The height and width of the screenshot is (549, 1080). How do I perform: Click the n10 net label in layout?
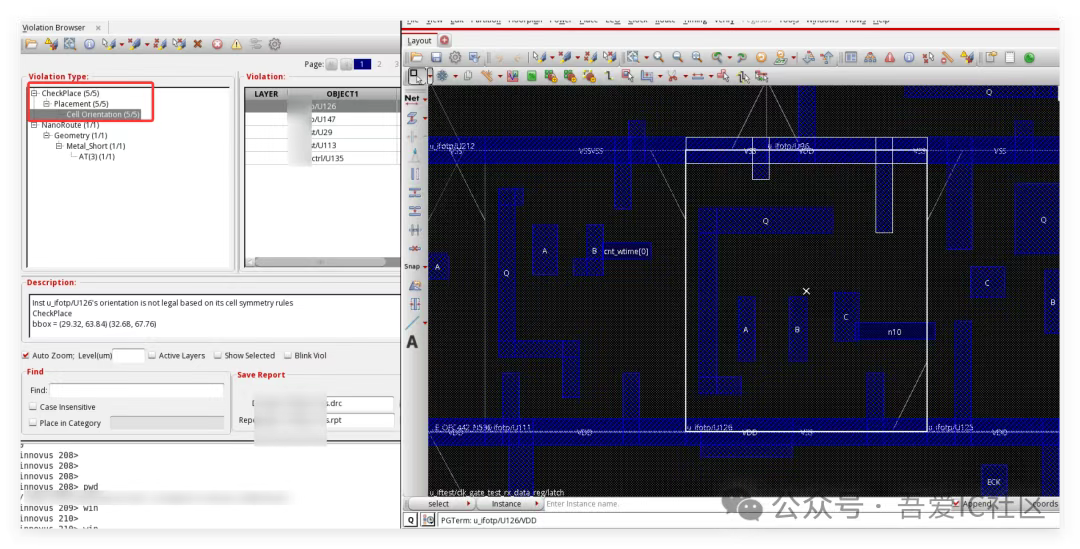click(894, 332)
